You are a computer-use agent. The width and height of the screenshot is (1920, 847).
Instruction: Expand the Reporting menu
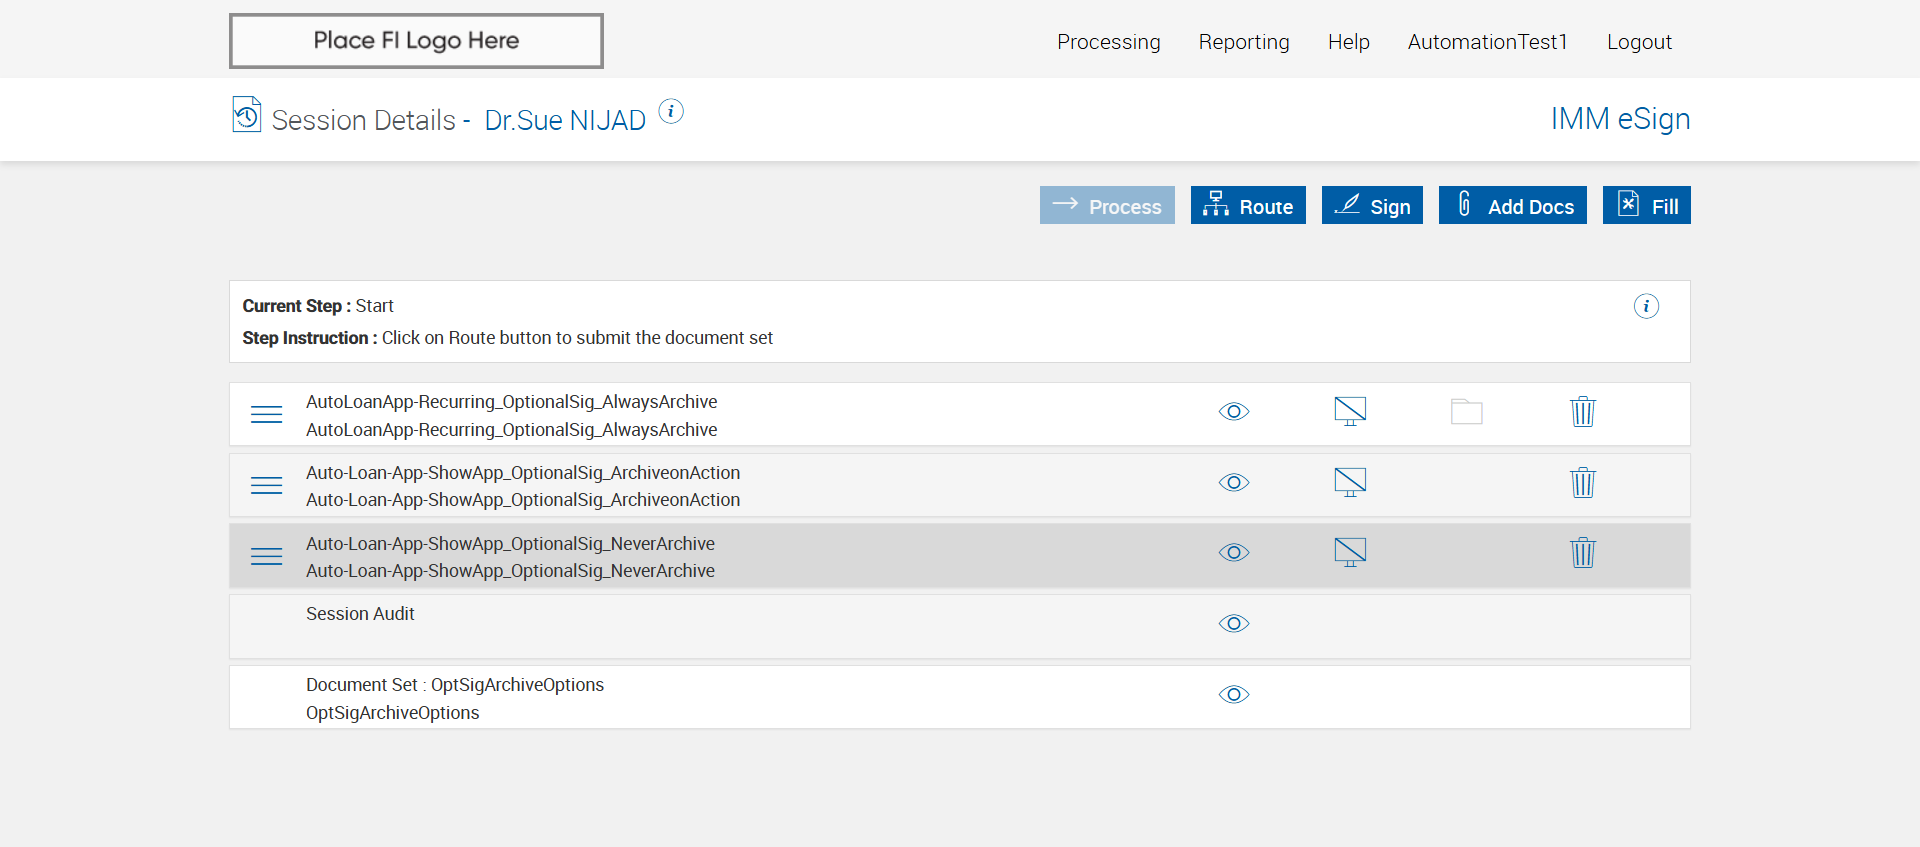coord(1244,42)
